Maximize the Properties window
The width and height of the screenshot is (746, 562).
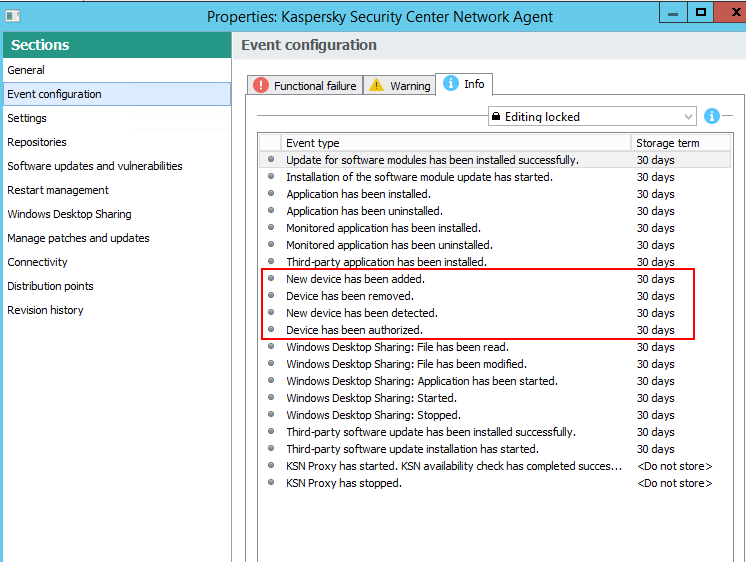click(700, 12)
